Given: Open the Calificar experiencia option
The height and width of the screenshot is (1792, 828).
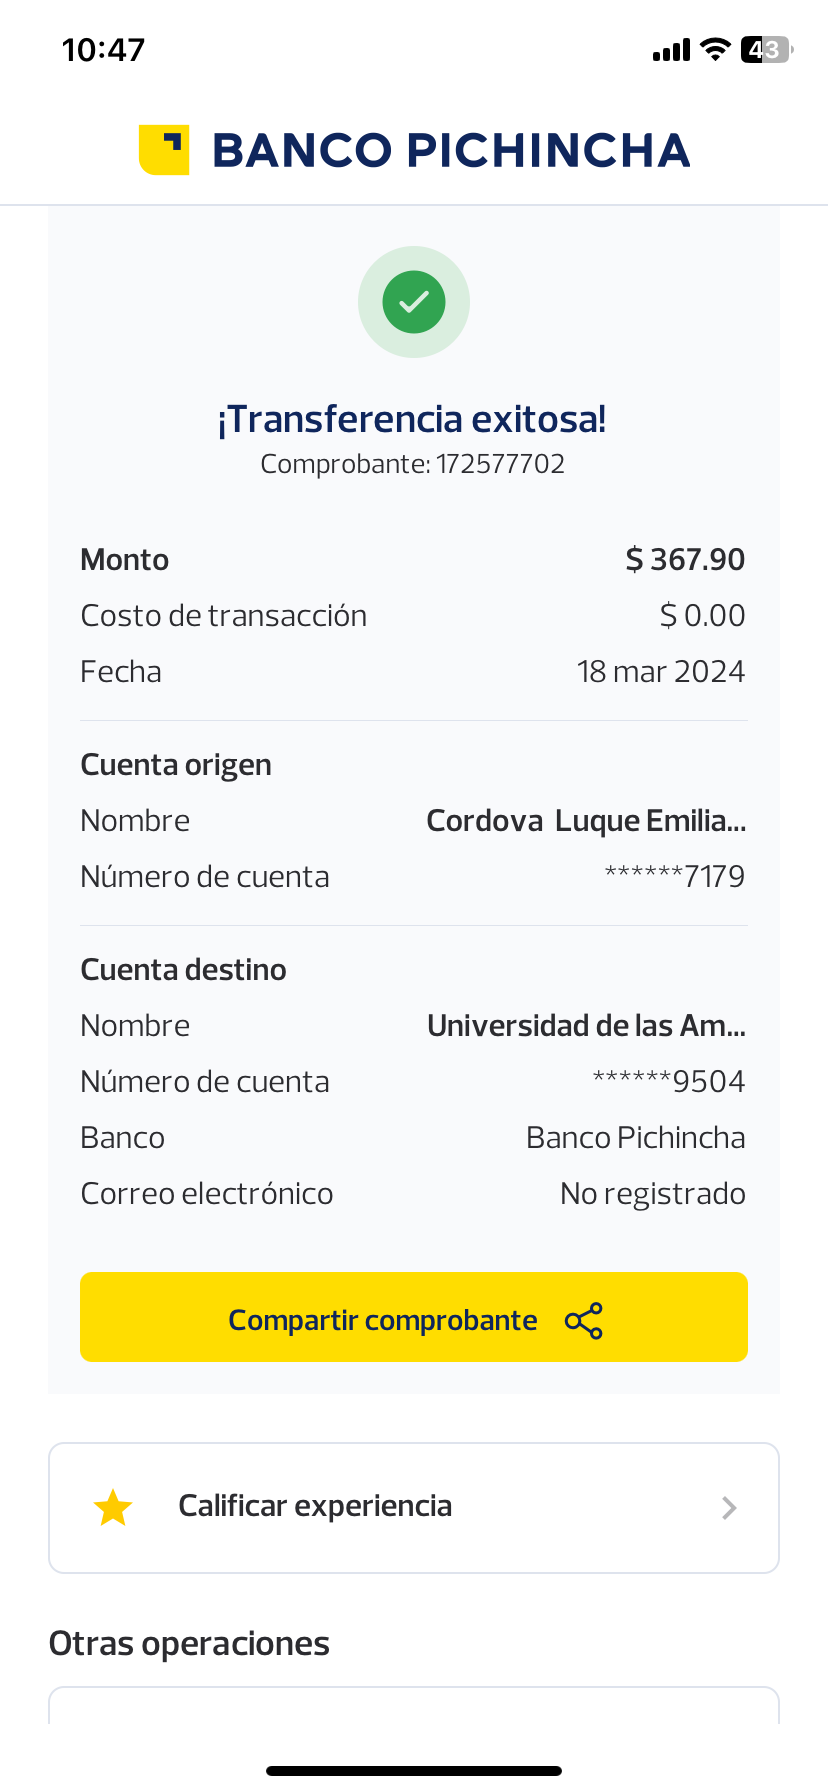Looking at the screenshot, I should (x=315, y=1507).
